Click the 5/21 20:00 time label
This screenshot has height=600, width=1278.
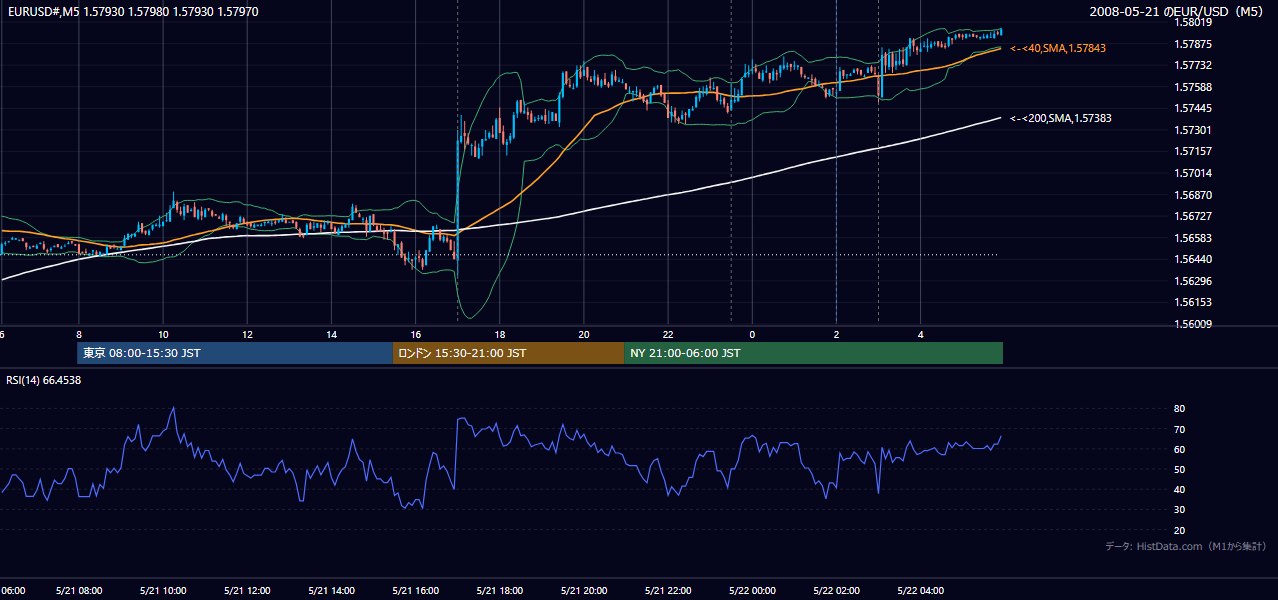(x=584, y=591)
